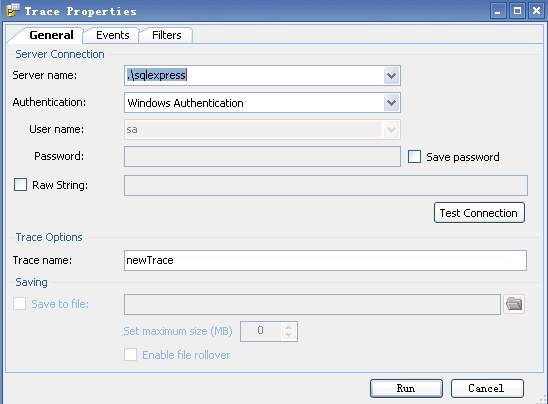
Task: Select the General tab
Action: (x=51, y=35)
